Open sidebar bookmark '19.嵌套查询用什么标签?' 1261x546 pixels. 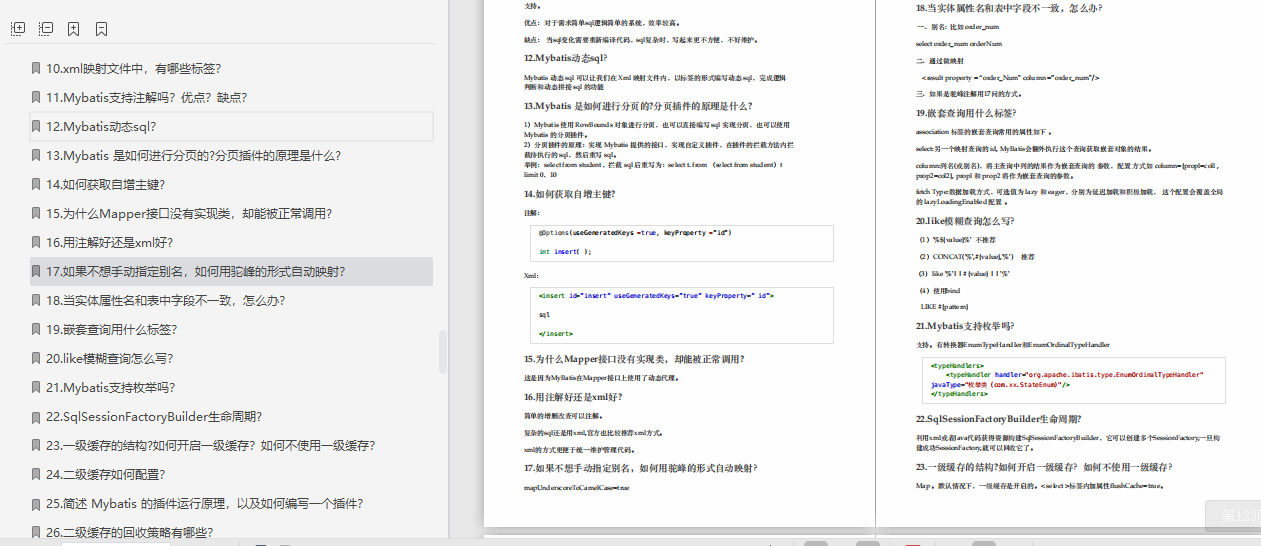coord(112,329)
